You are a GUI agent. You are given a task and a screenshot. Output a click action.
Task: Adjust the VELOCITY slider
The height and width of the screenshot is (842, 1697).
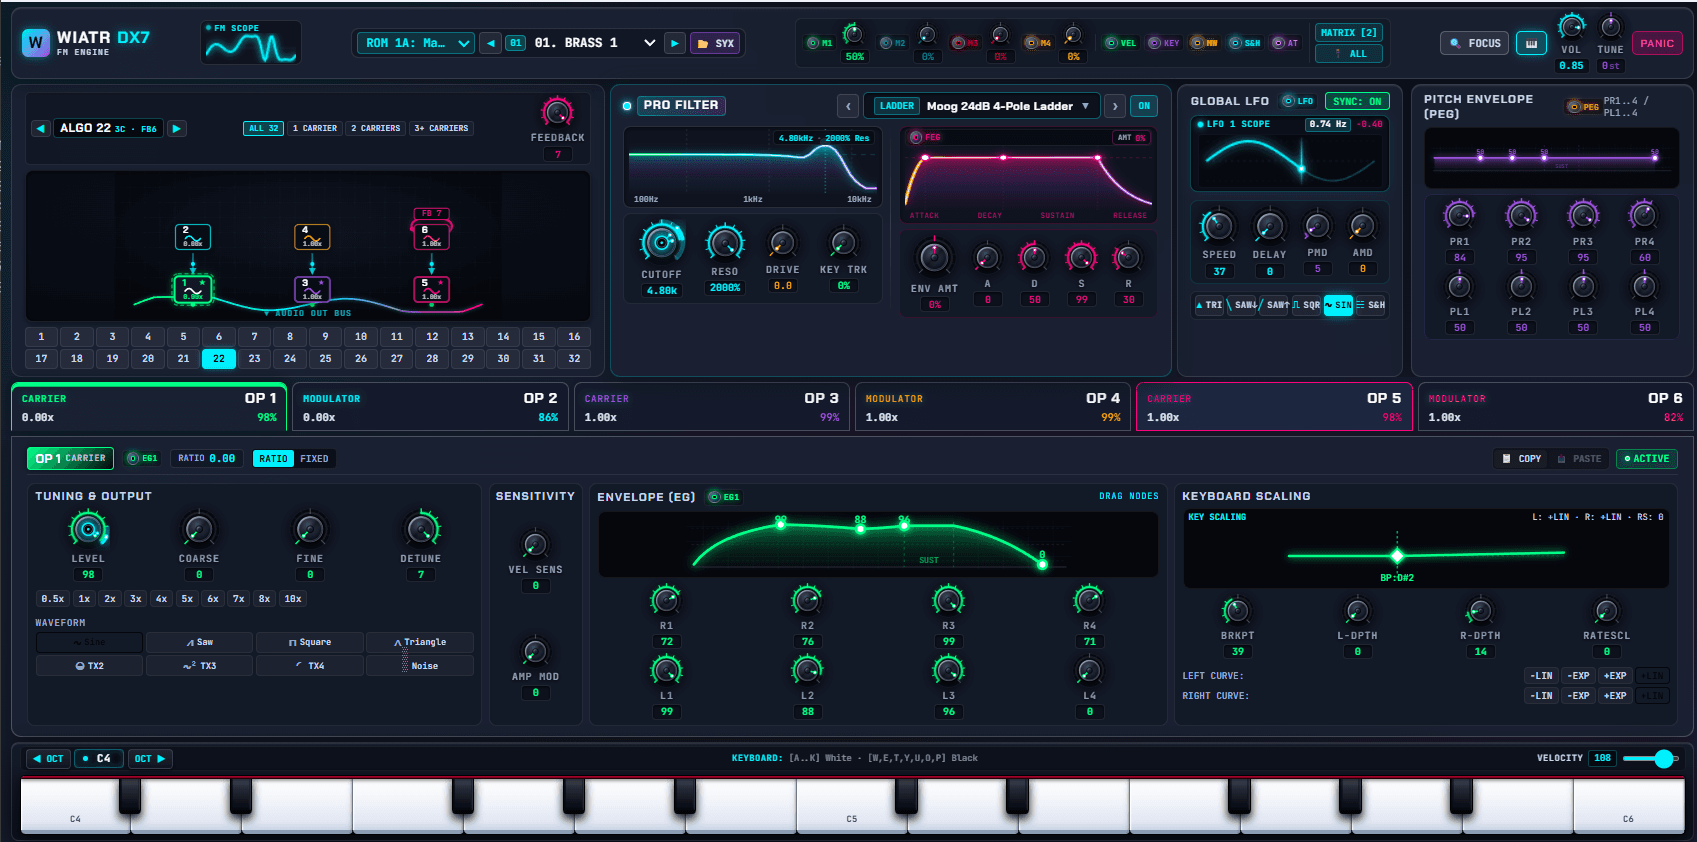[1650, 759]
